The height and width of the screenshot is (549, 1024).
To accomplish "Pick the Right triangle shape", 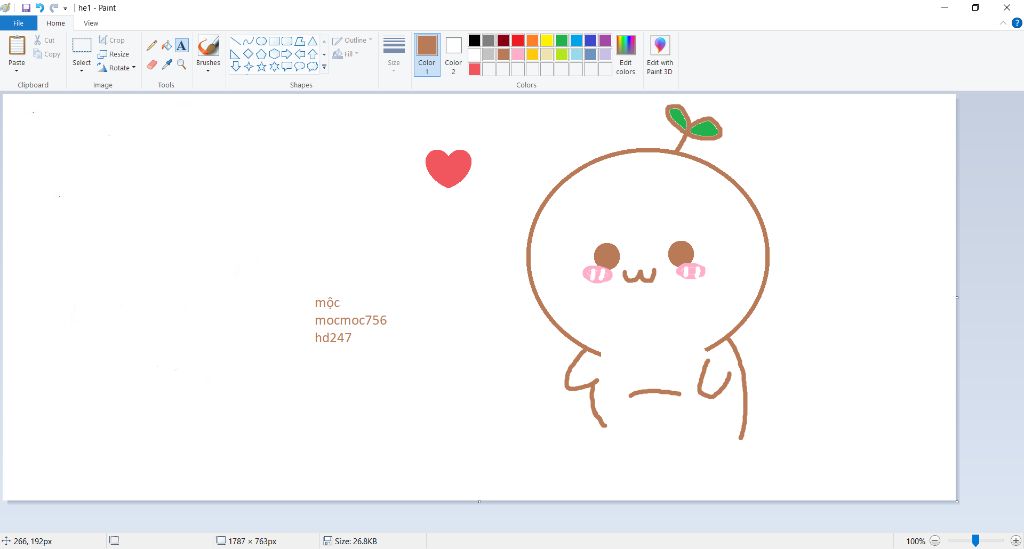I will click(x=235, y=54).
